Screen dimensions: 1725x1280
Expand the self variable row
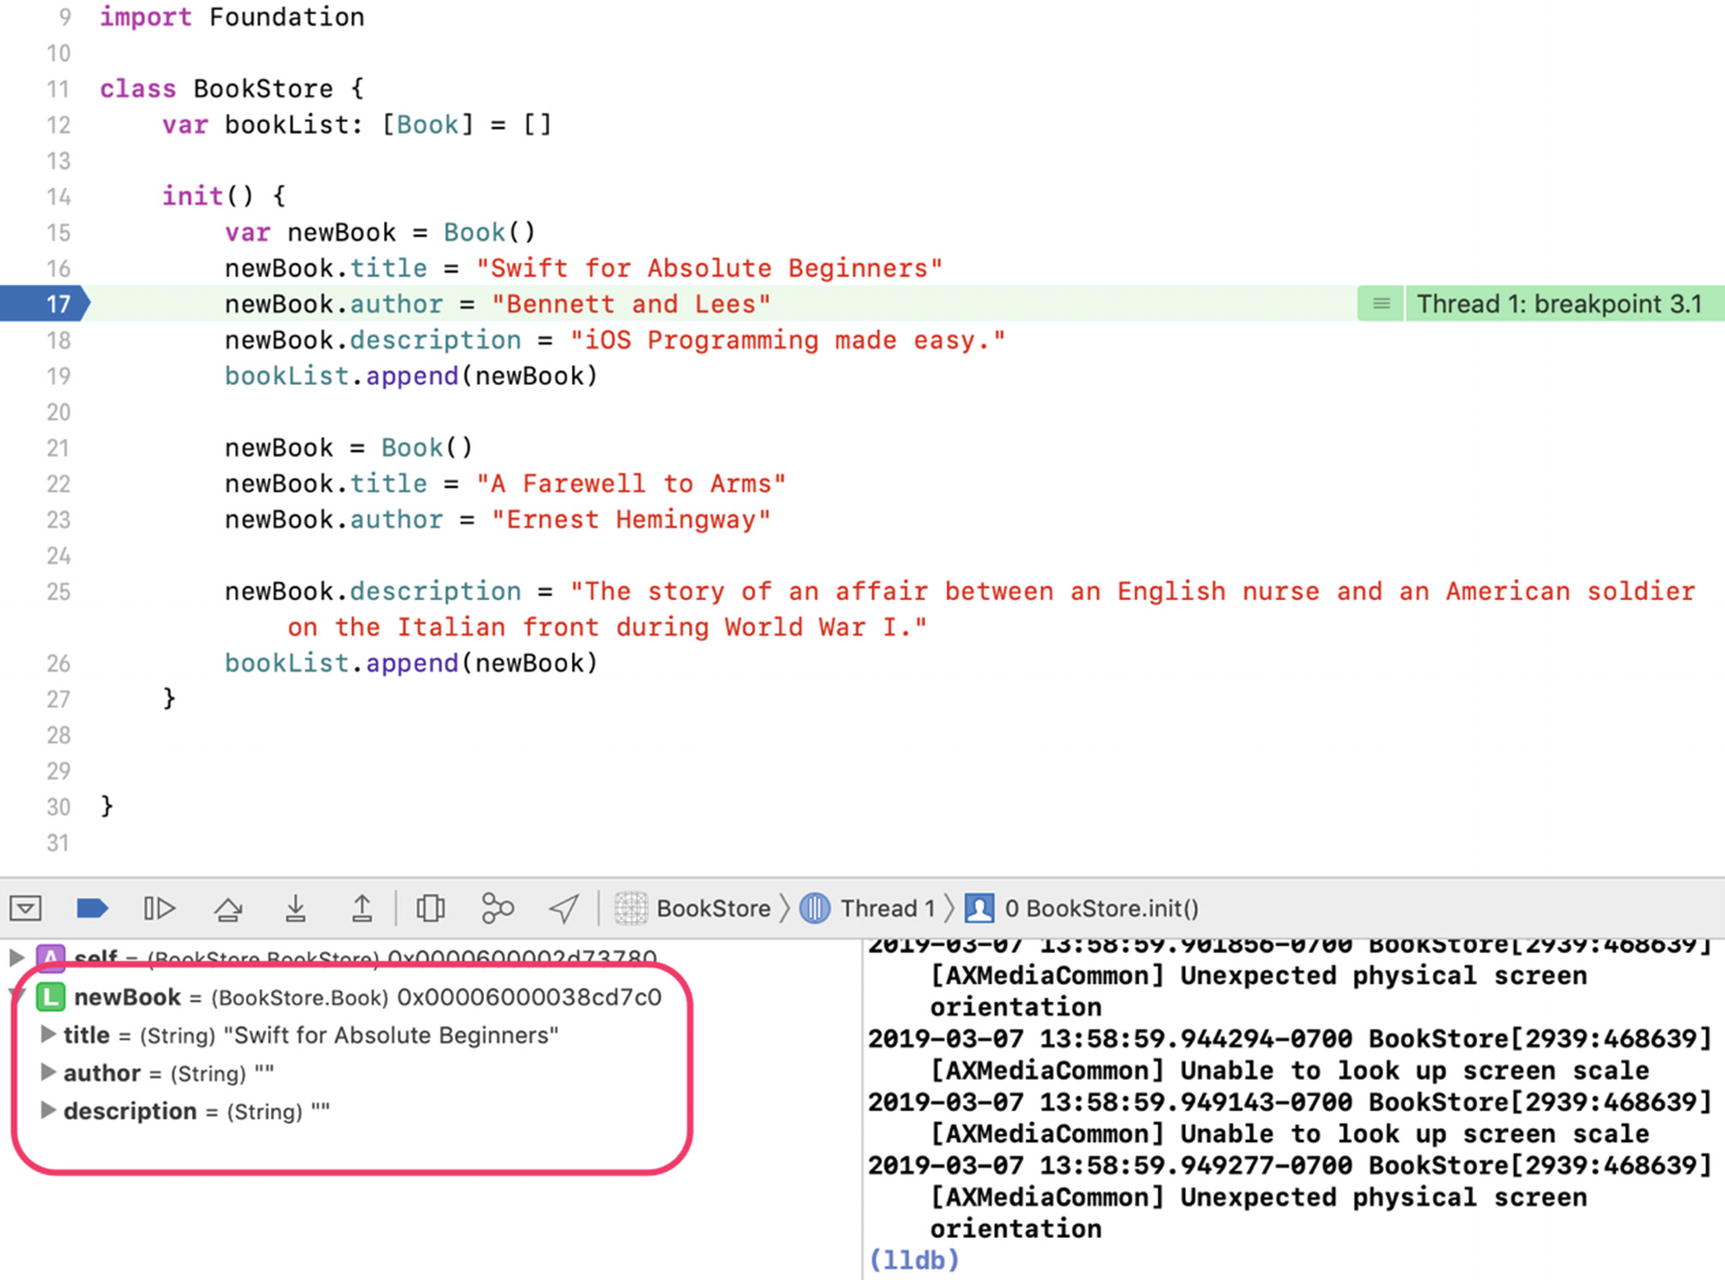tap(17, 958)
